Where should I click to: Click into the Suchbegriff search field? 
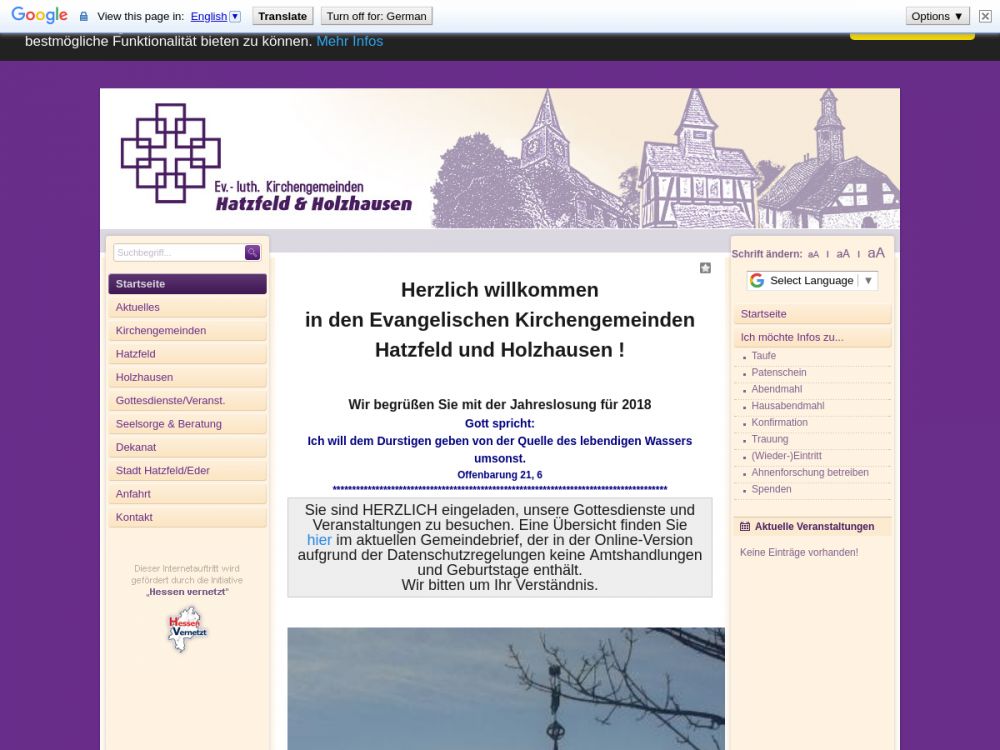point(178,253)
